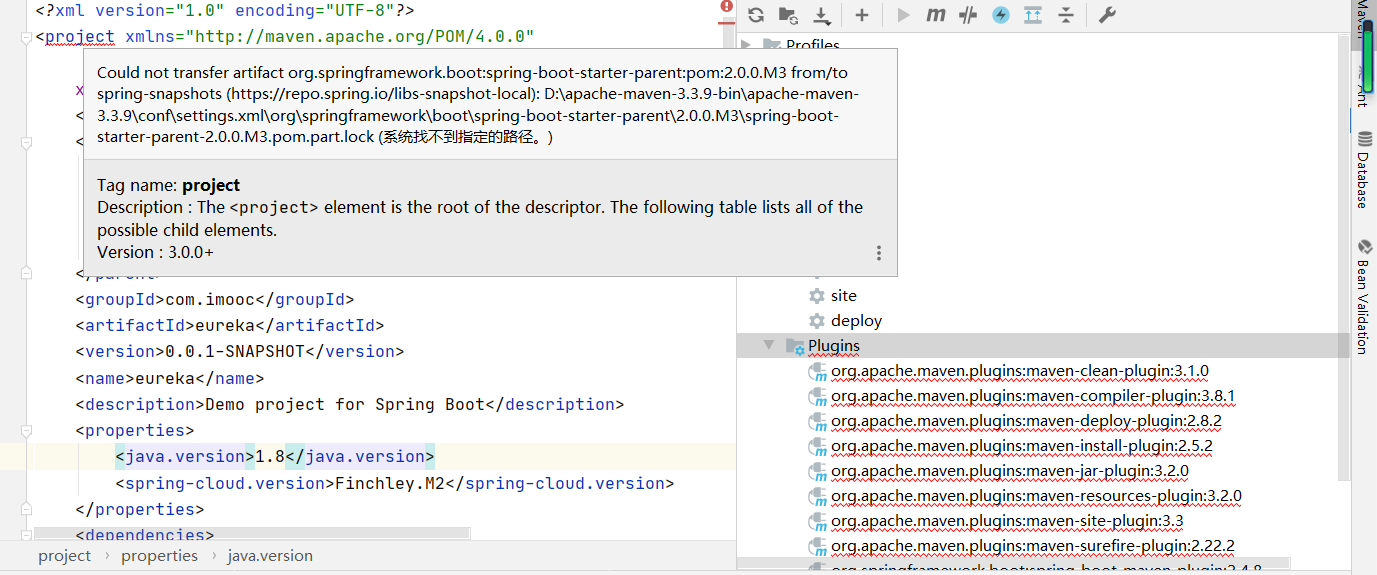This screenshot has height=575, width=1377.
Task: Click the red error indicator in editor
Action: (x=726, y=7)
